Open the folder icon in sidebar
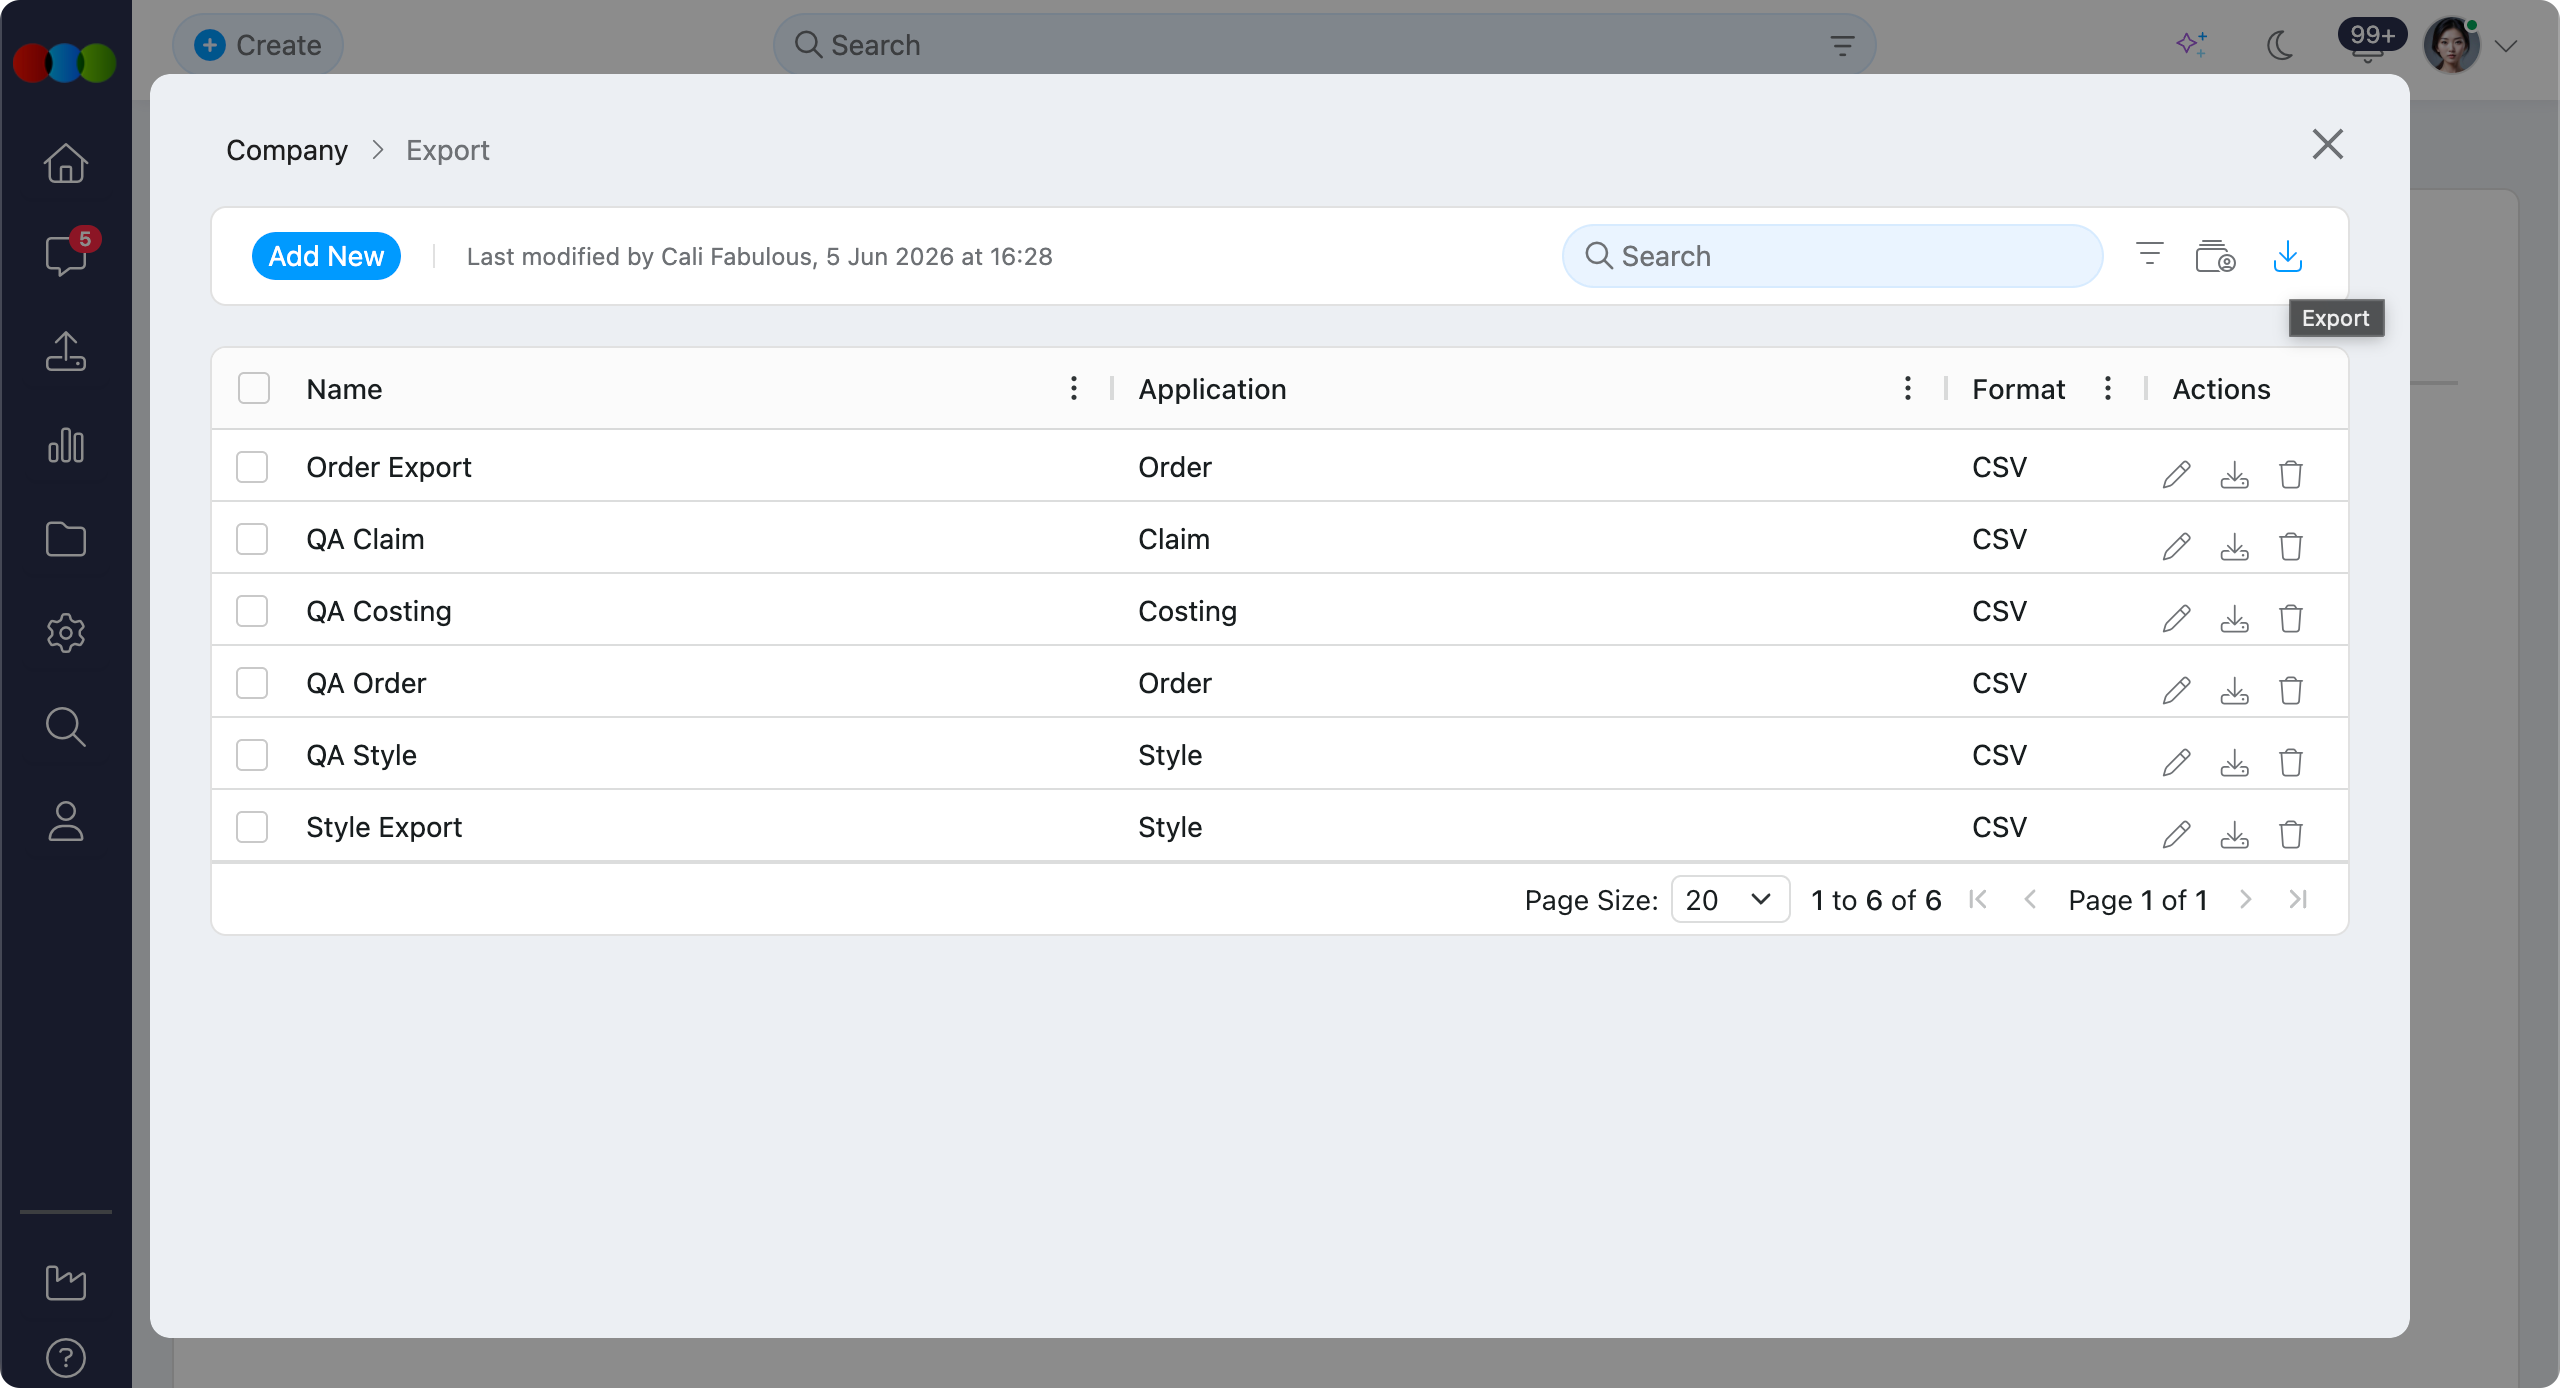Screen dimensions: 2560x1388 (x=66, y=539)
